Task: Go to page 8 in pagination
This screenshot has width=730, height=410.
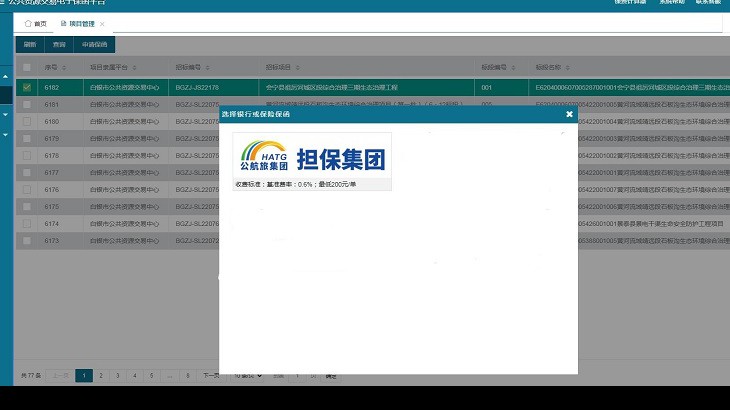Action: (188, 376)
